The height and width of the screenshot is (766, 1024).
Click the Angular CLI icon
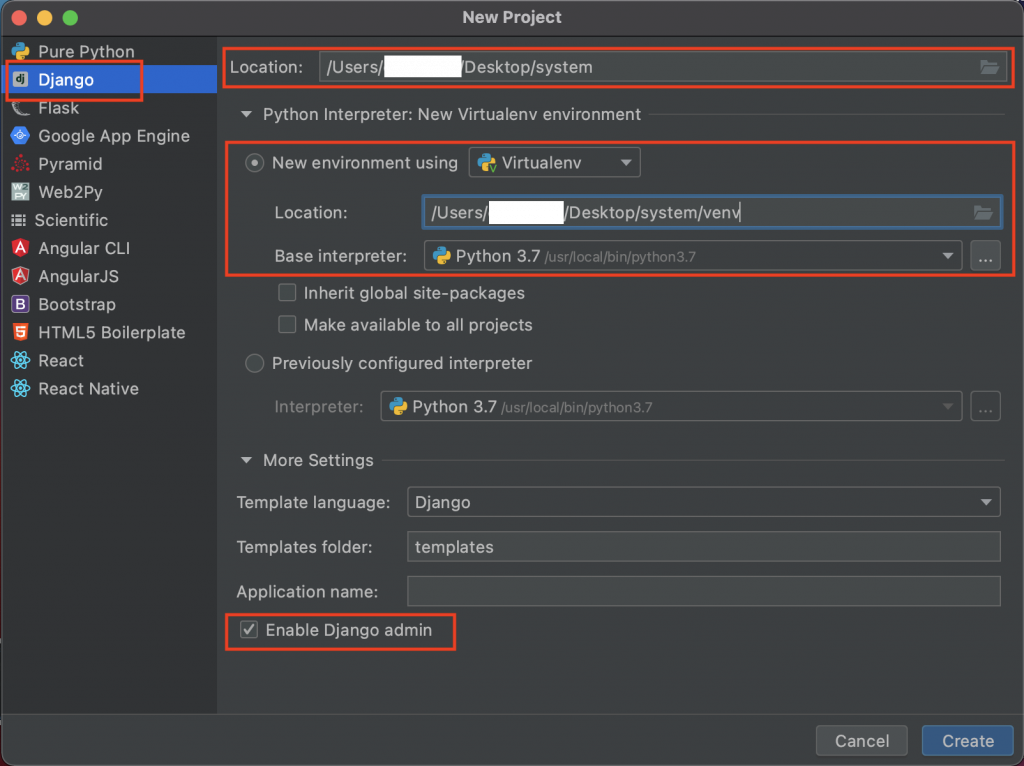[x=20, y=248]
